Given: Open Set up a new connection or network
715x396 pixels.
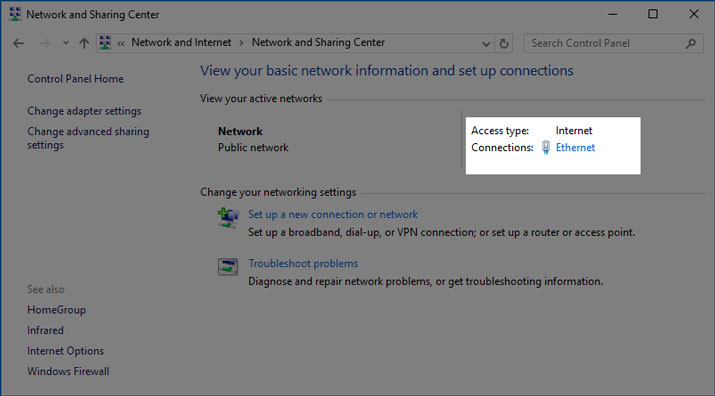Looking at the screenshot, I should (333, 214).
